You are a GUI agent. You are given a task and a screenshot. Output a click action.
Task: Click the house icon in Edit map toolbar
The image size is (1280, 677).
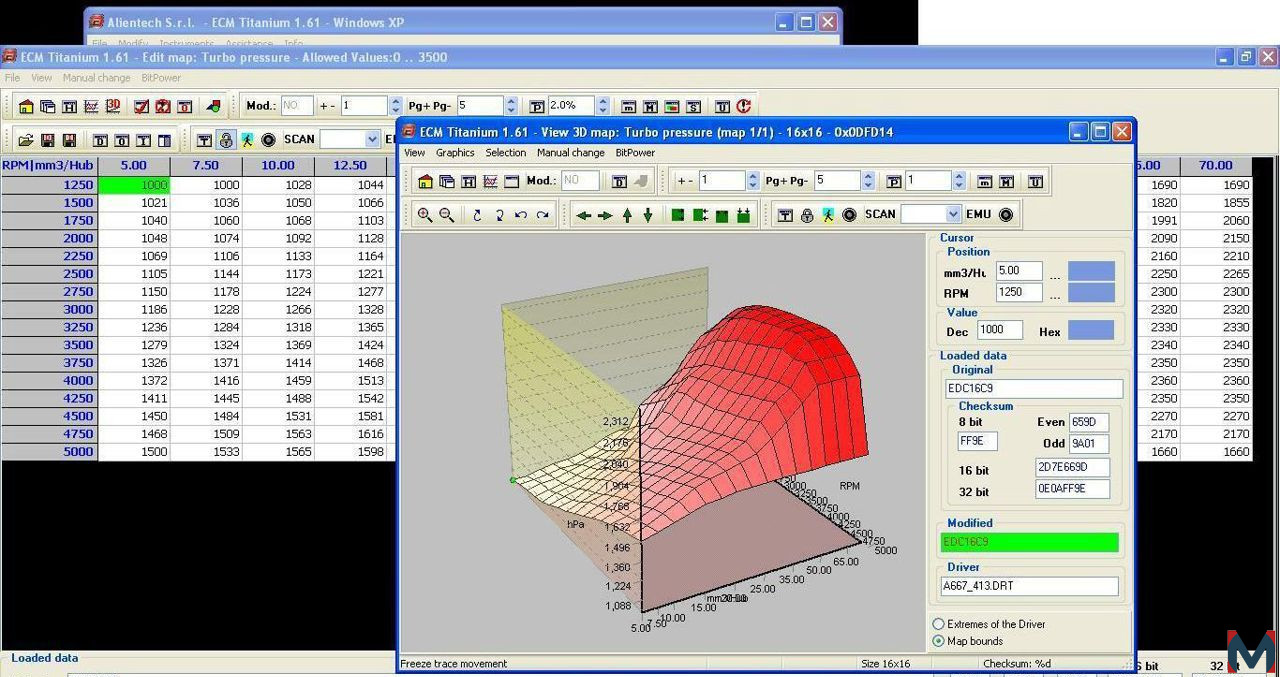click(x=26, y=106)
